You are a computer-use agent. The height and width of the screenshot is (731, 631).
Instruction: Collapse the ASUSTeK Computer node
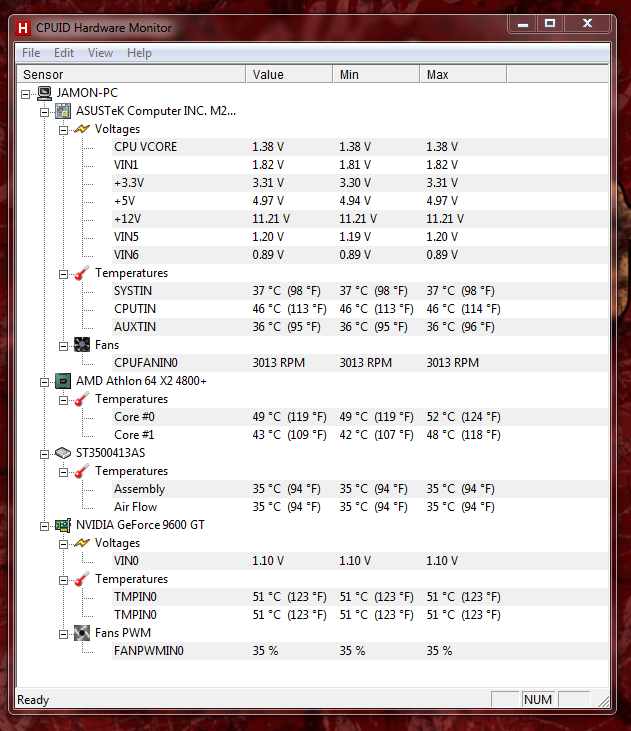[x=44, y=112]
